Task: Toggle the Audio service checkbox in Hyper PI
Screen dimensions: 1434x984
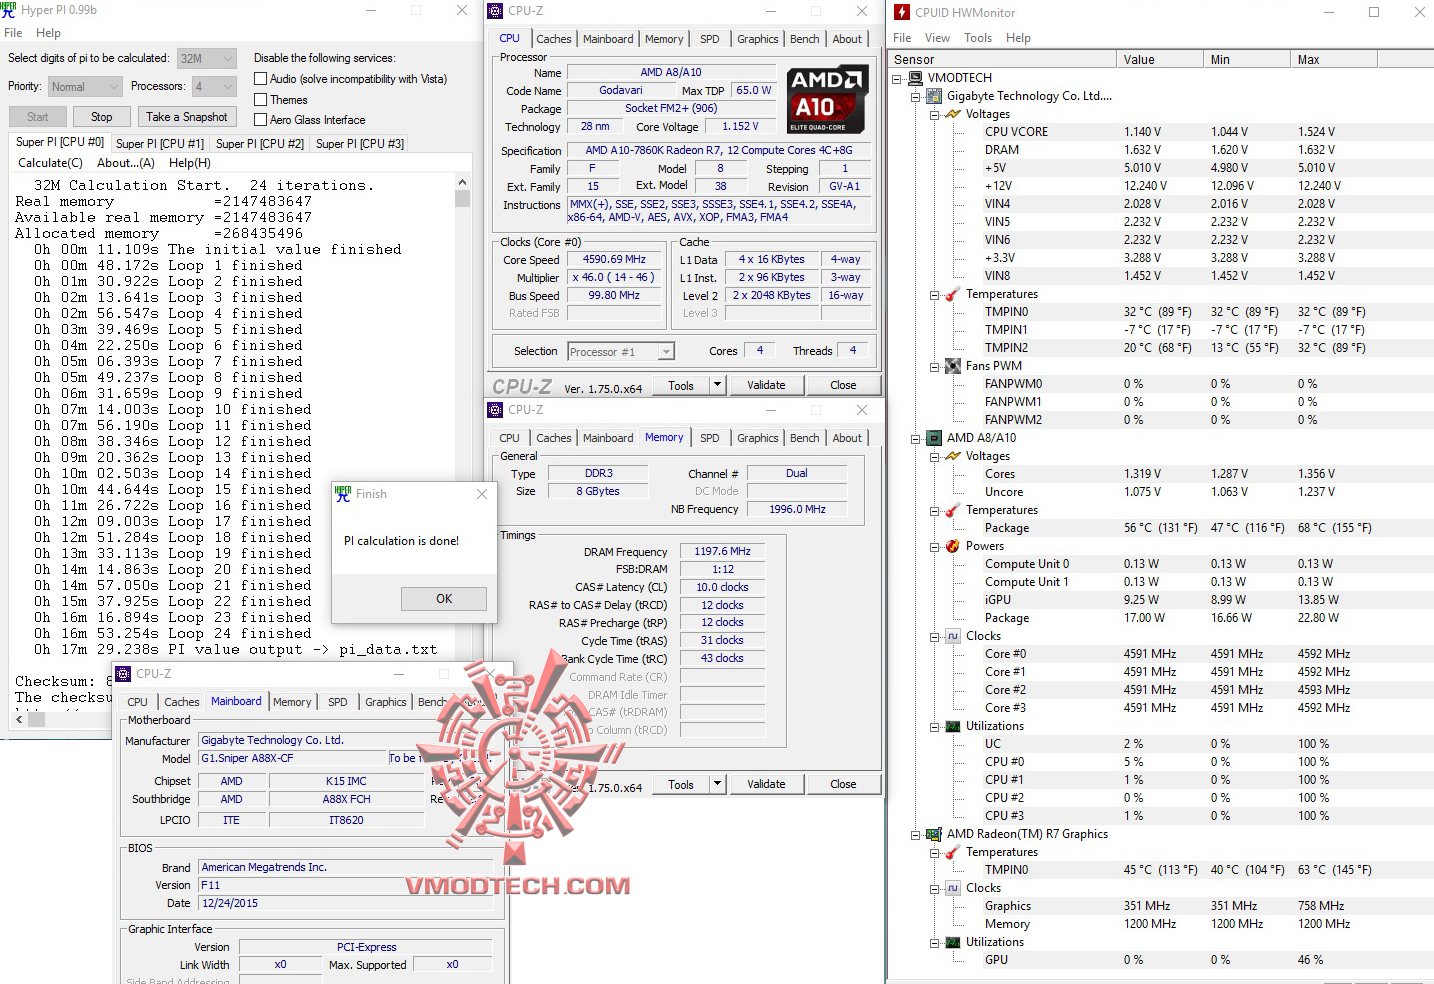Action: 260,78
